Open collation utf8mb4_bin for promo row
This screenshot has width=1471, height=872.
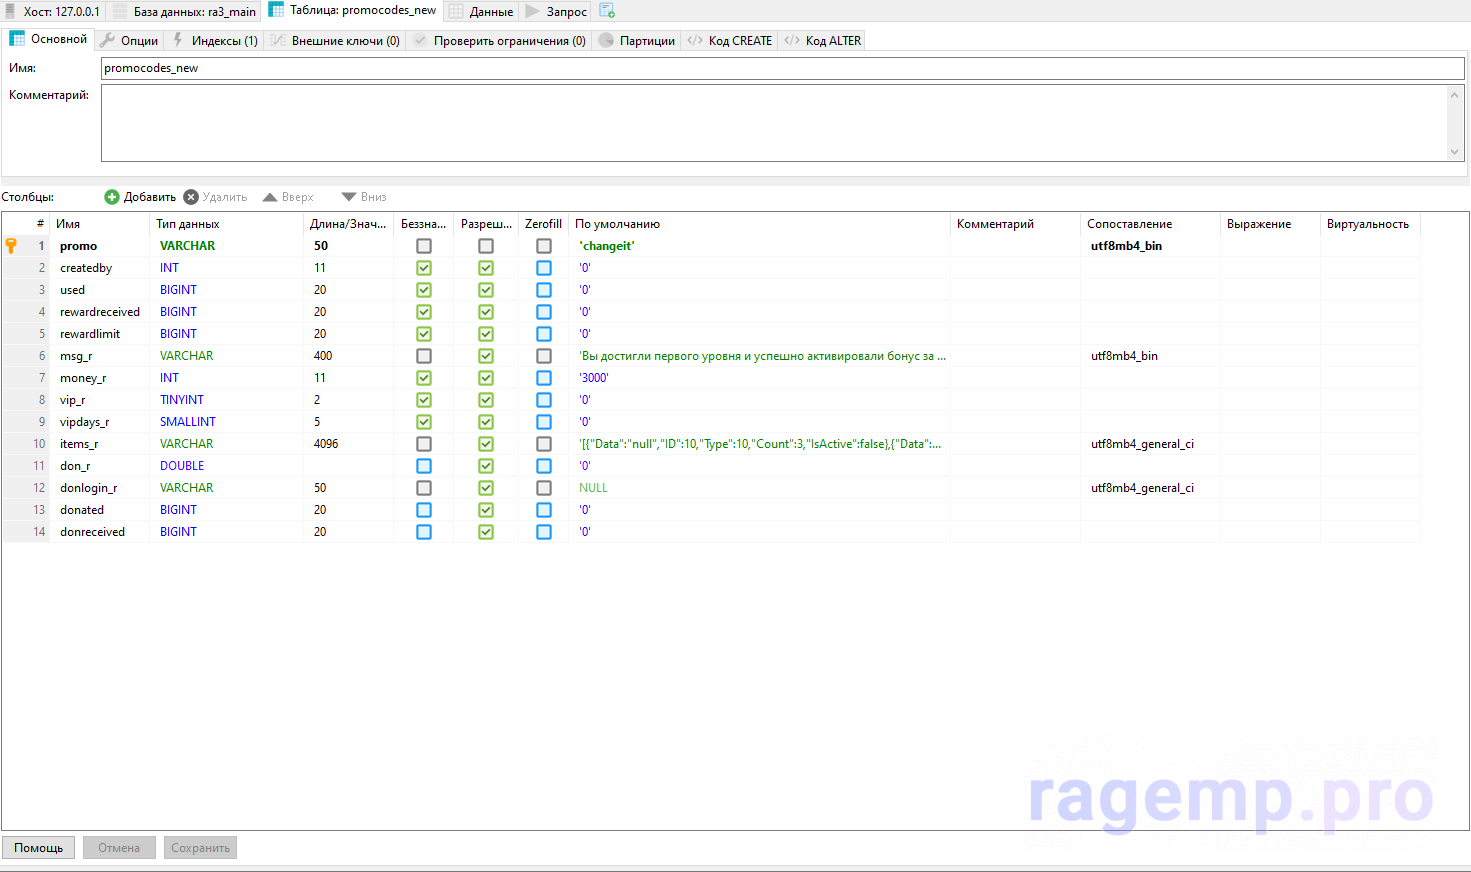[1126, 246]
